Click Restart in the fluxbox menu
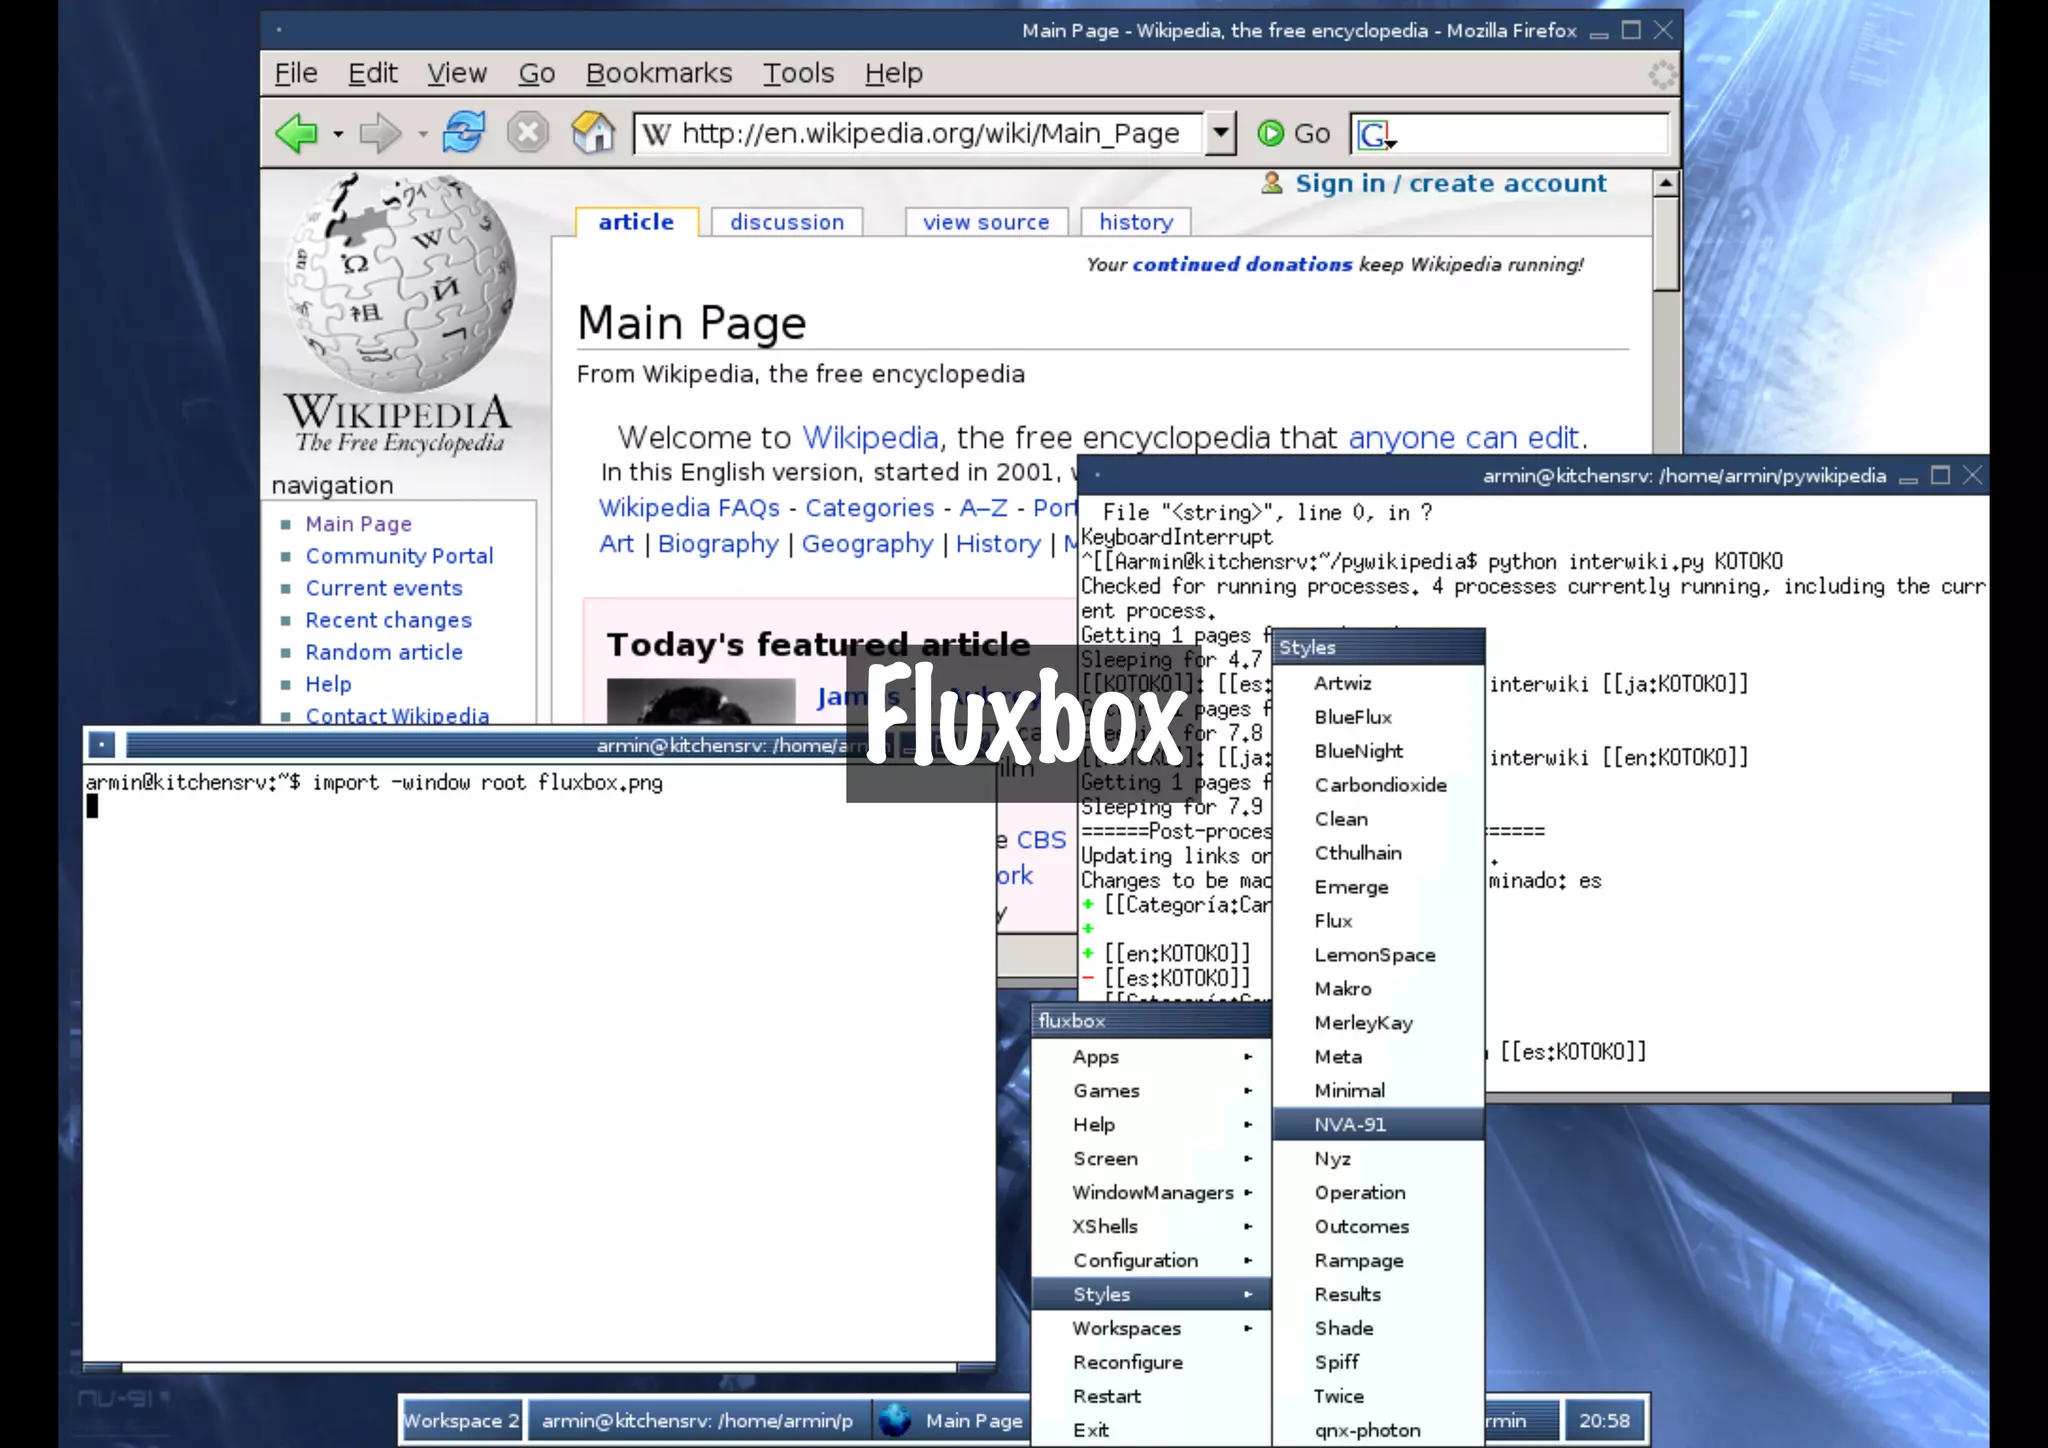 click(1151, 1396)
